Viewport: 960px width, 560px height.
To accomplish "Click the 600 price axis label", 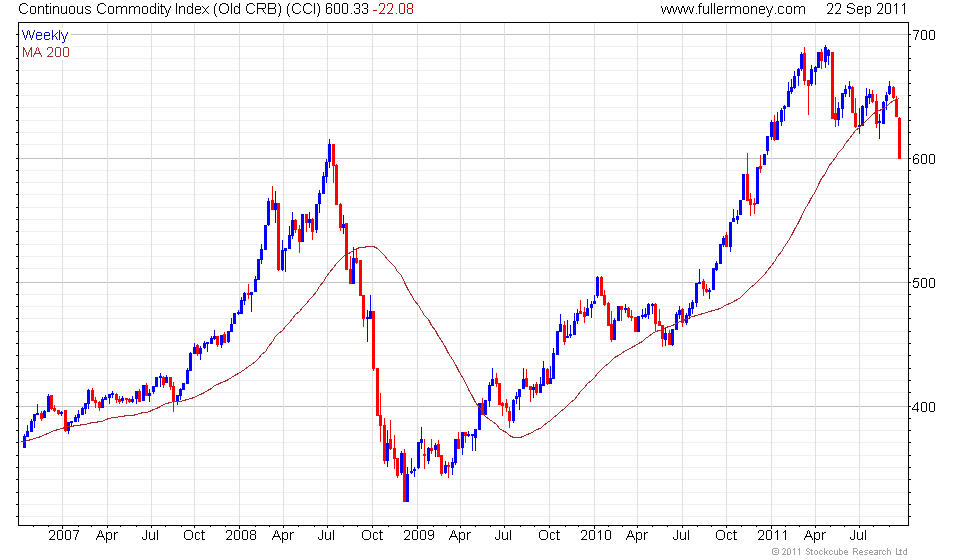I will 924,159.
